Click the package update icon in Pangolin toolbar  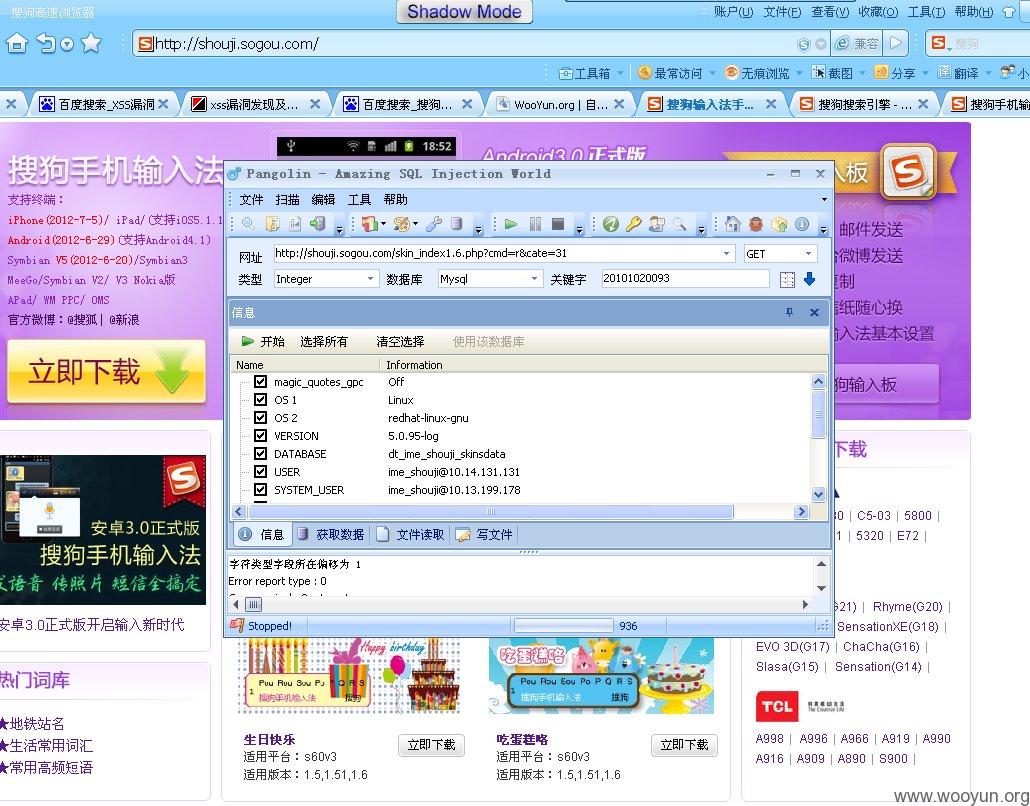coord(779,224)
